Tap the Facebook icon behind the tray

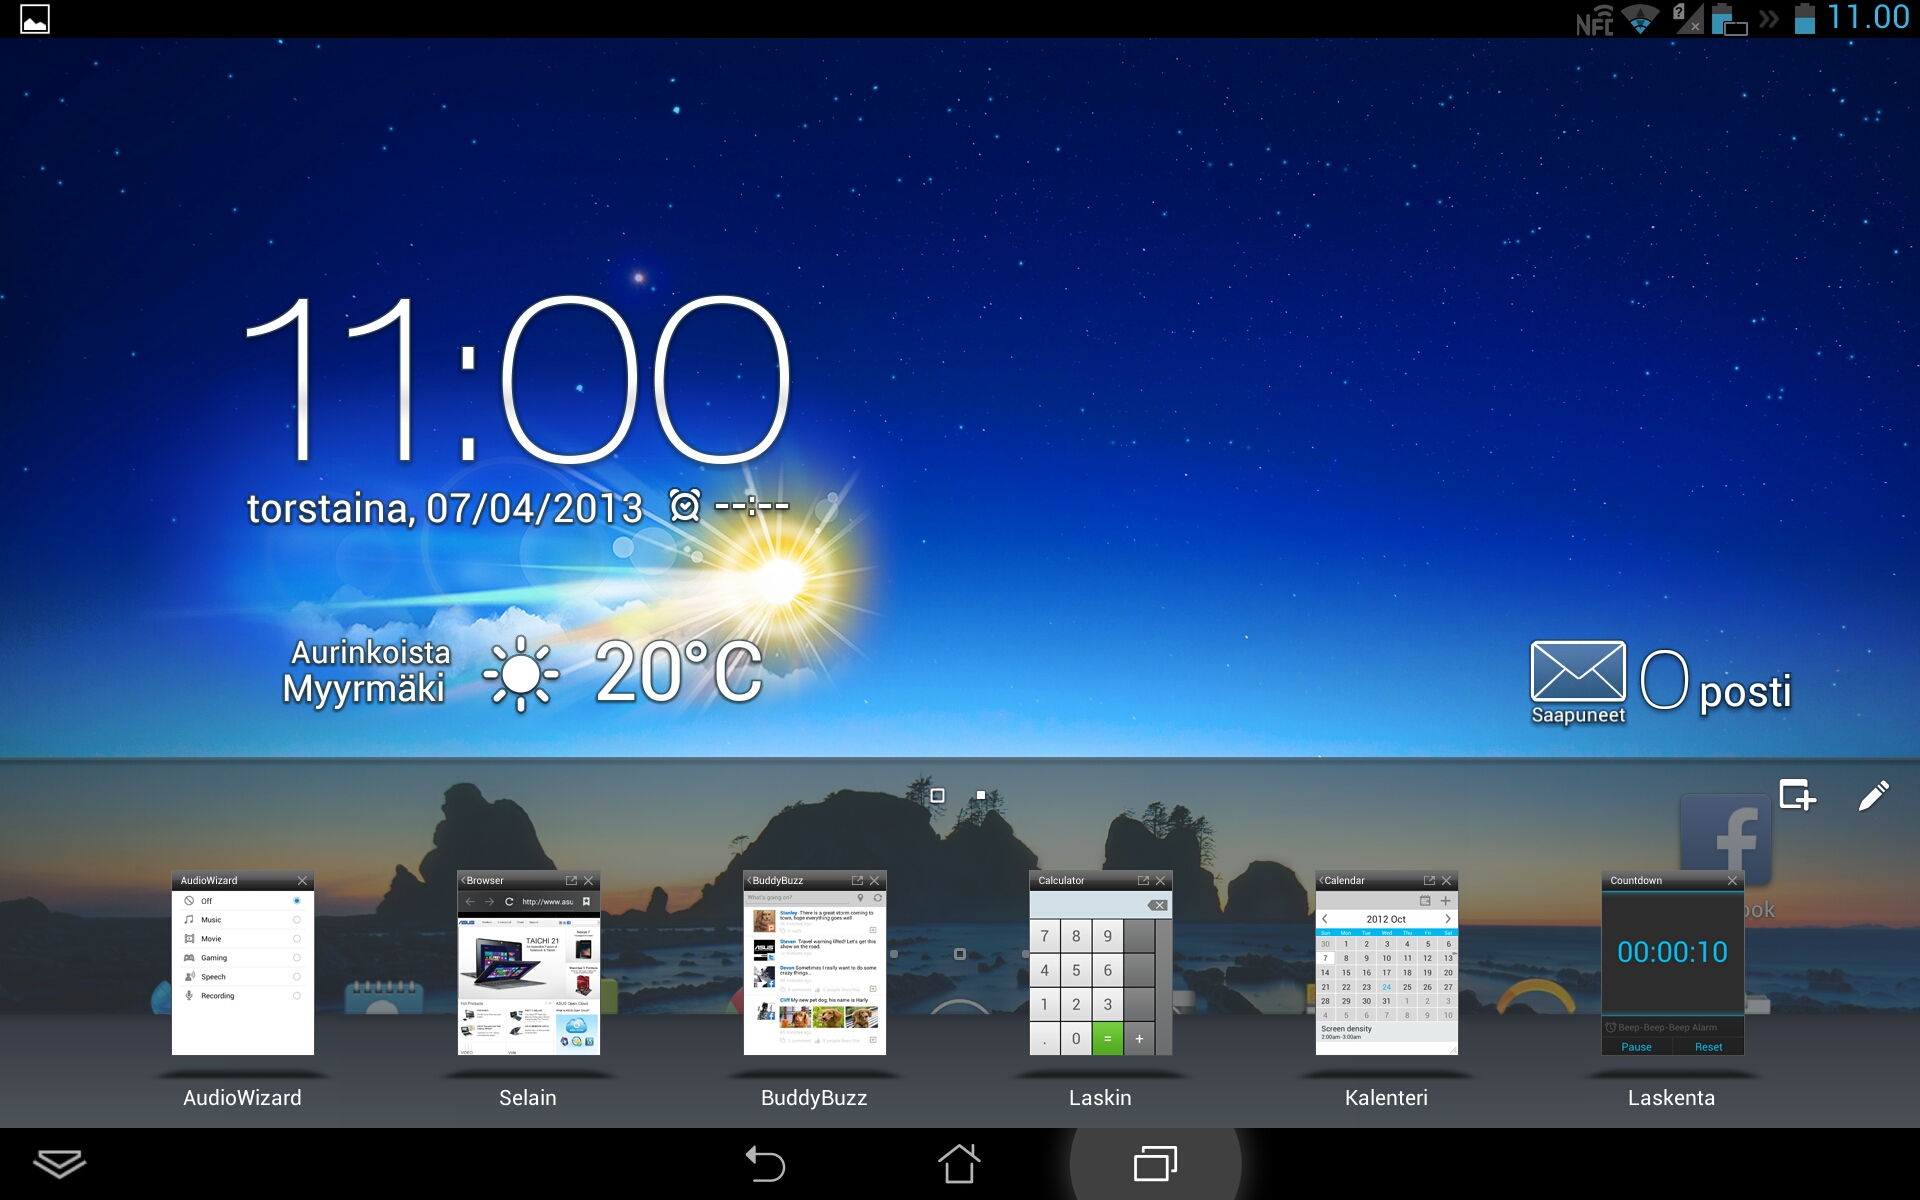click(1726, 838)
